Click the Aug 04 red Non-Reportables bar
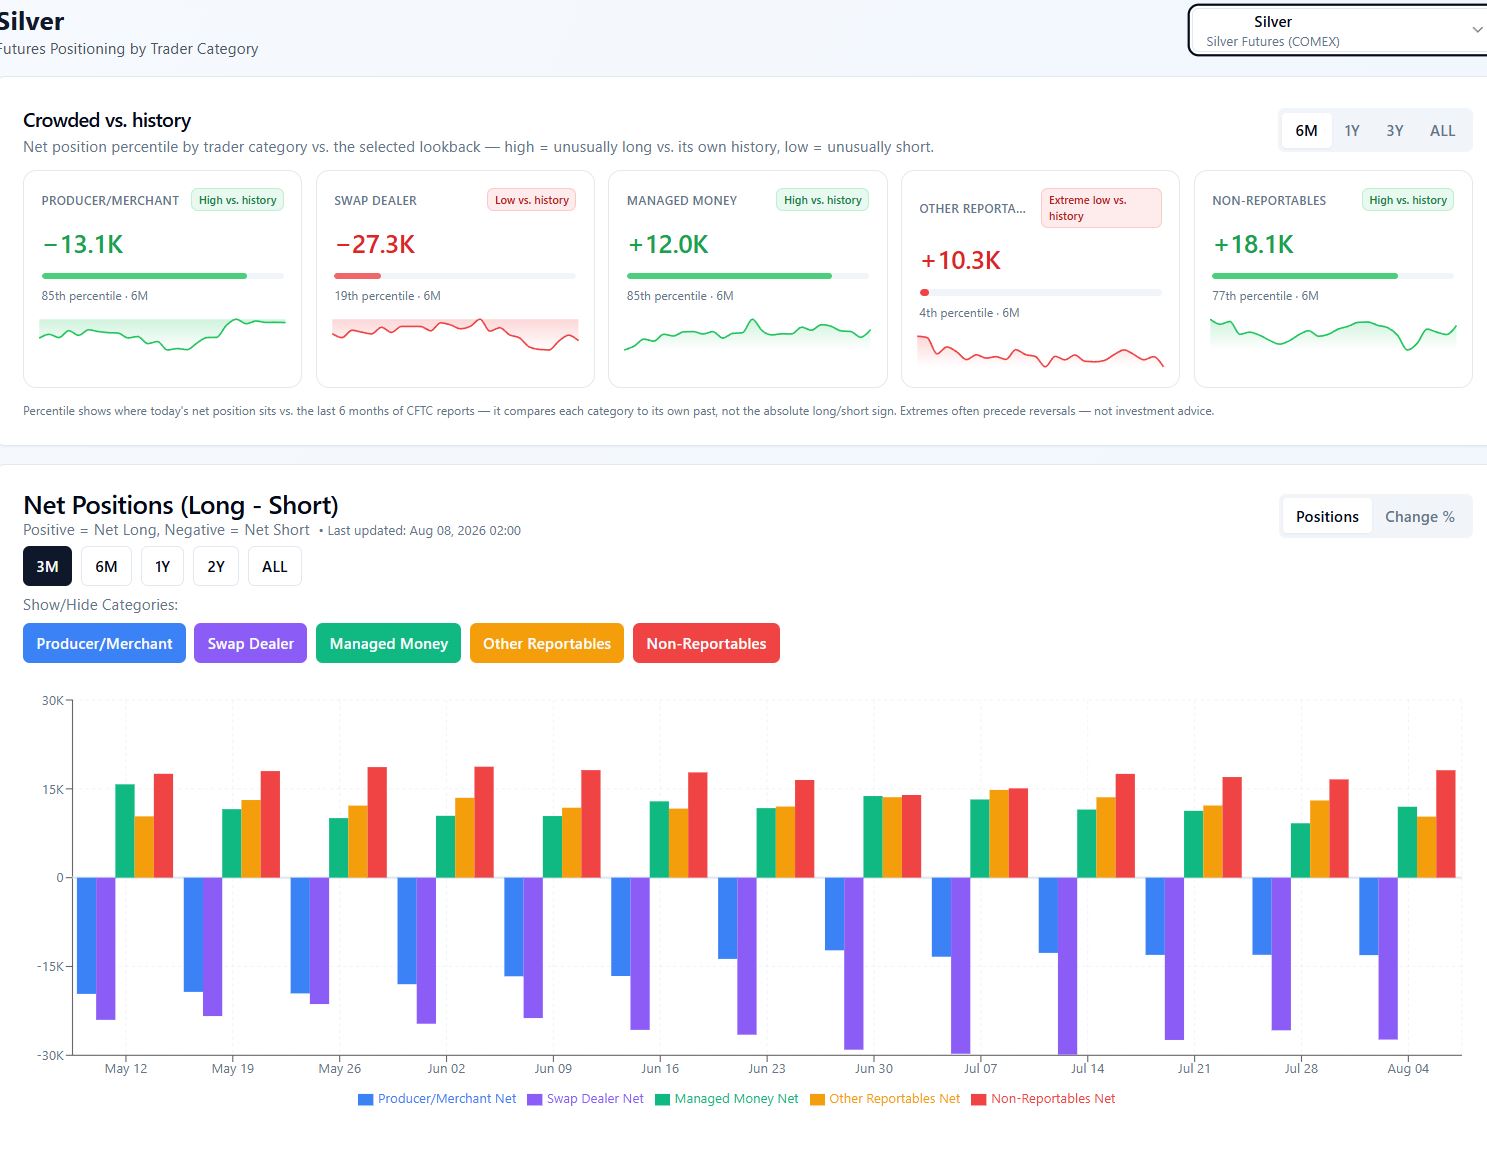This screenshot has height=1153, width=1487. coord(1446,824)
